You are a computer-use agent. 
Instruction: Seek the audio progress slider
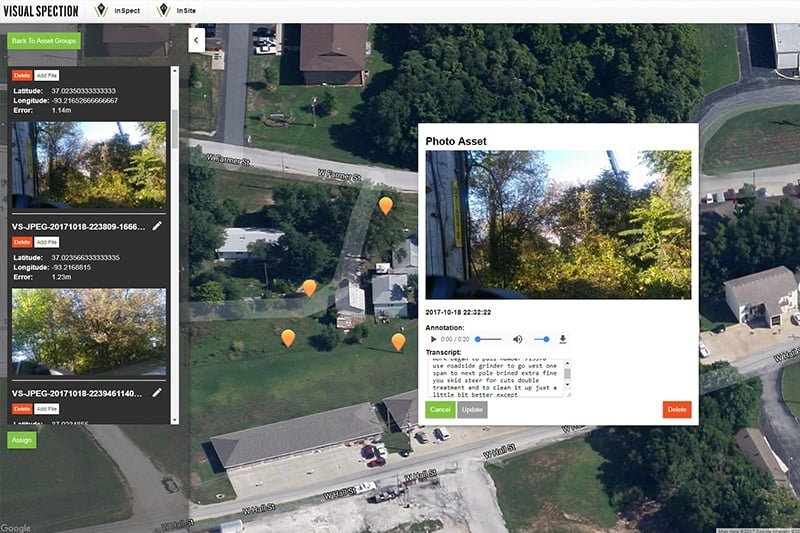pos(489,339)
